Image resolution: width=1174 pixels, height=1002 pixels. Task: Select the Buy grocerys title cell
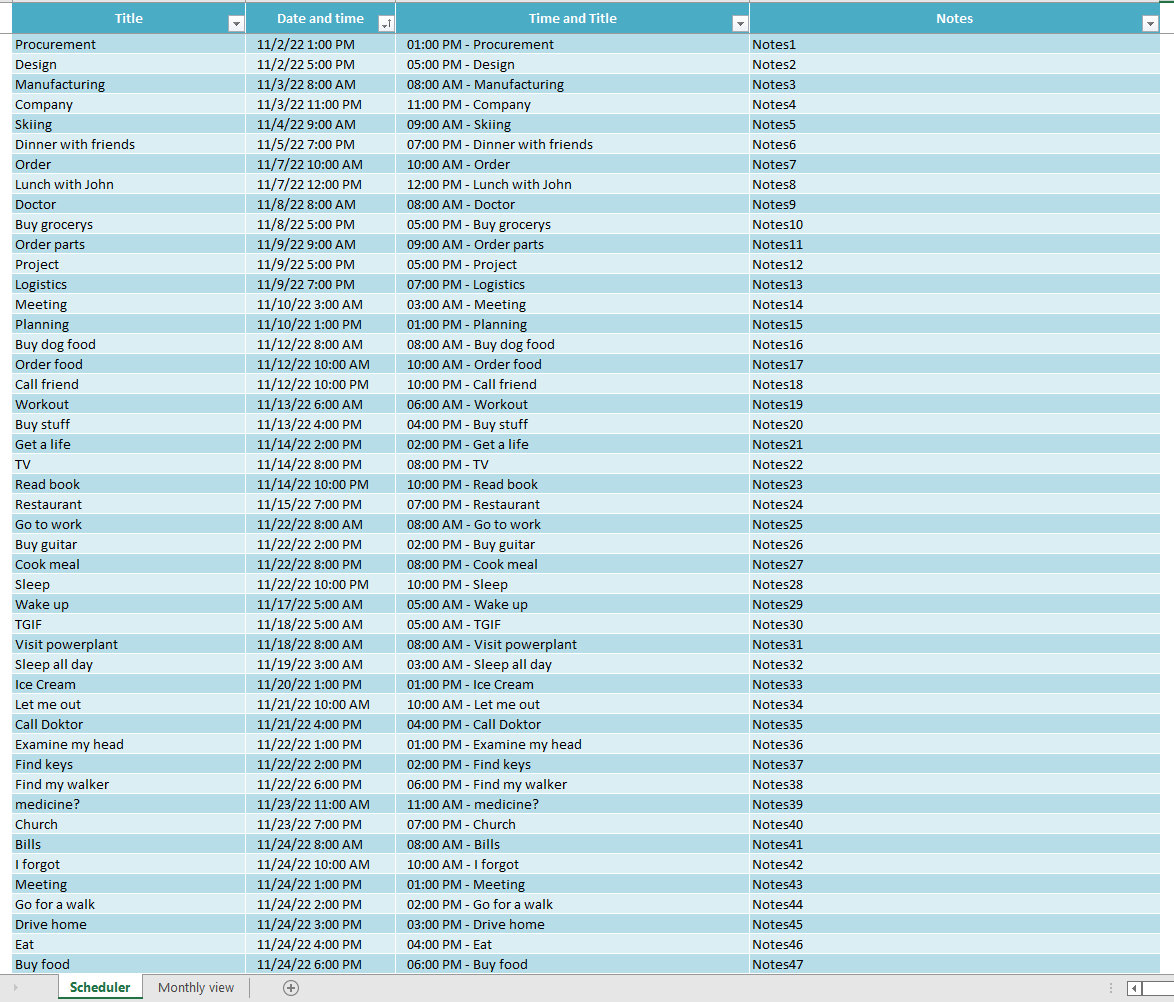click(129, 225)
